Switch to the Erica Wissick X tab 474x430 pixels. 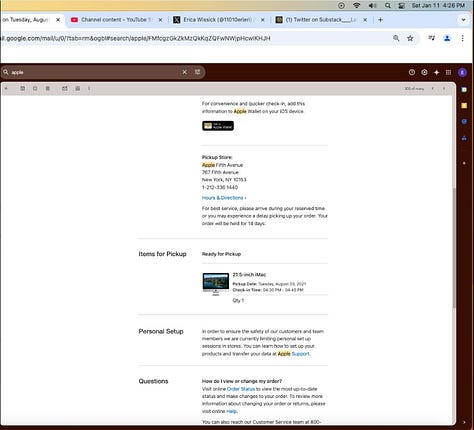(217, 20)
